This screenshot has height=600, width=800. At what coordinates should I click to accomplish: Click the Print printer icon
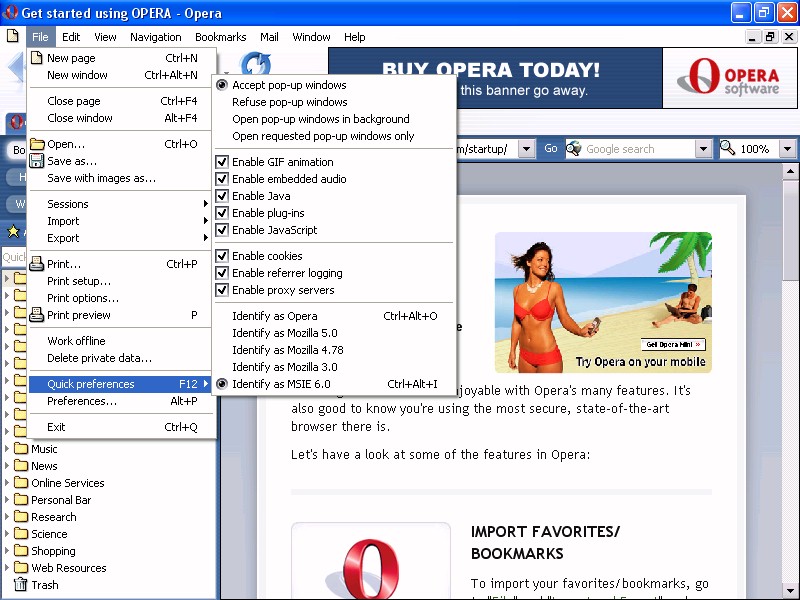coord(37,264)
